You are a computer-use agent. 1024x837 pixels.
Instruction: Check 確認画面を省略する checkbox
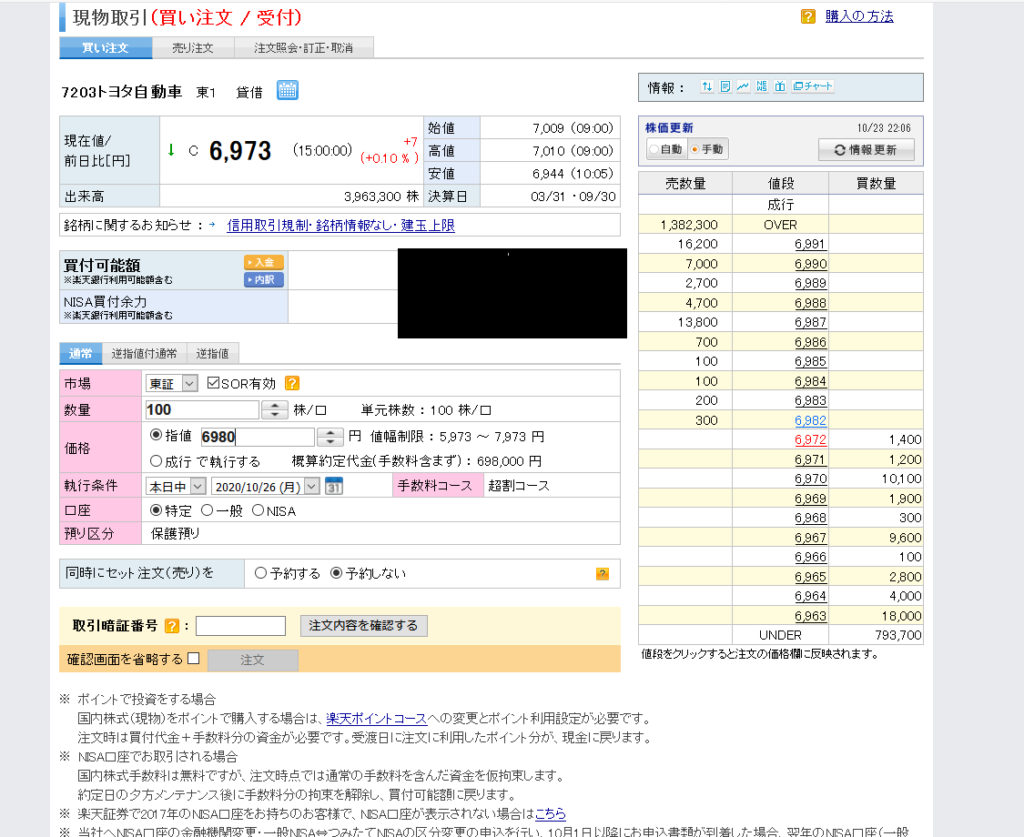coord(193,658)
